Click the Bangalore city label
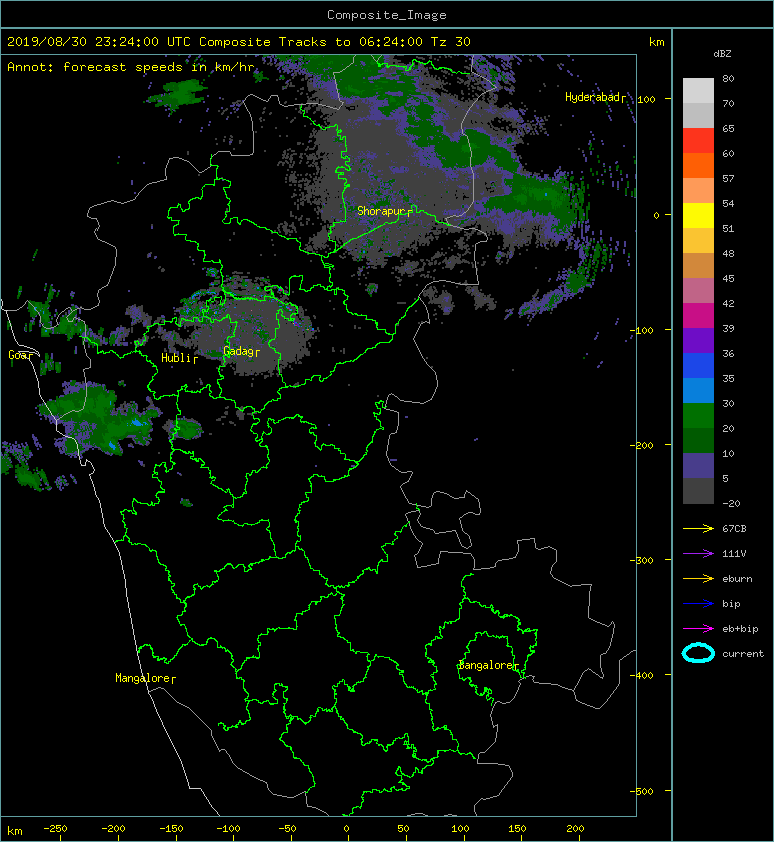 487,665
